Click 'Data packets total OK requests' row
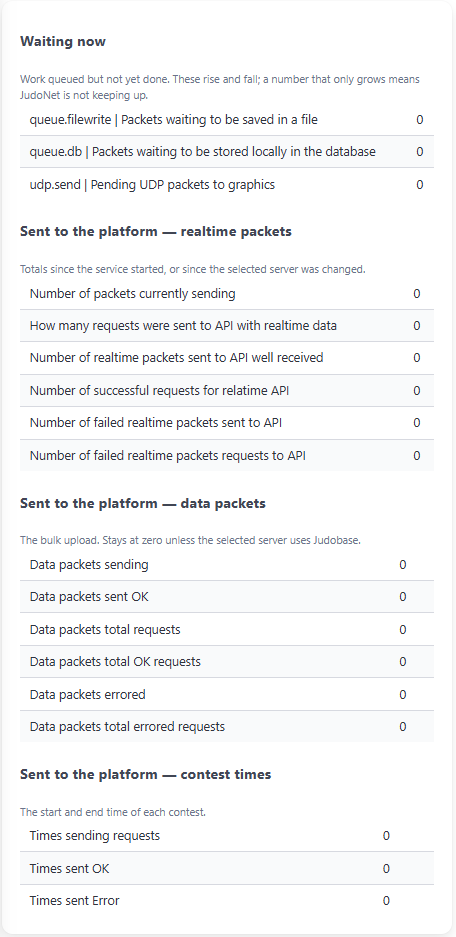The height and width of the screenshot is (937, 456). pos(227,662)
